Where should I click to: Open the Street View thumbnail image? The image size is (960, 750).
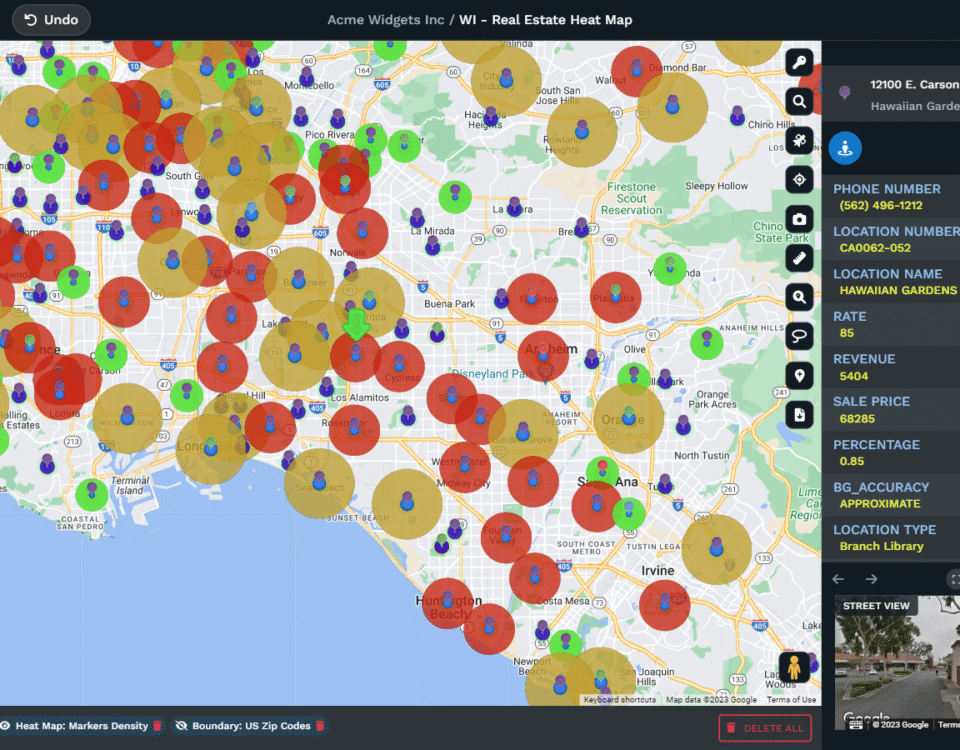(897, 665)
